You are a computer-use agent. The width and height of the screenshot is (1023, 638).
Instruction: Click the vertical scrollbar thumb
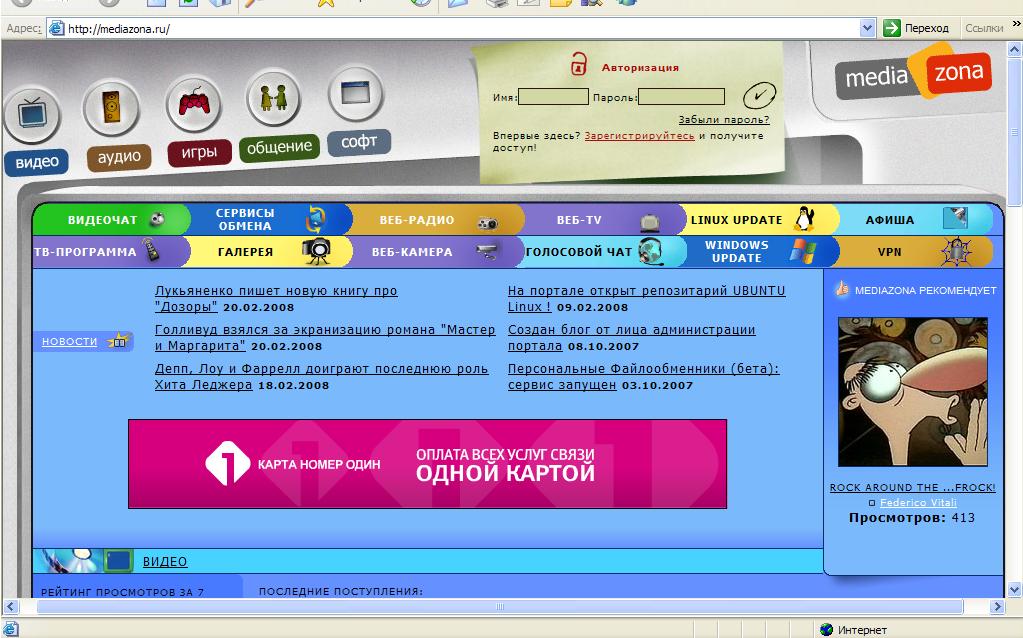(x=1015, y=132)
